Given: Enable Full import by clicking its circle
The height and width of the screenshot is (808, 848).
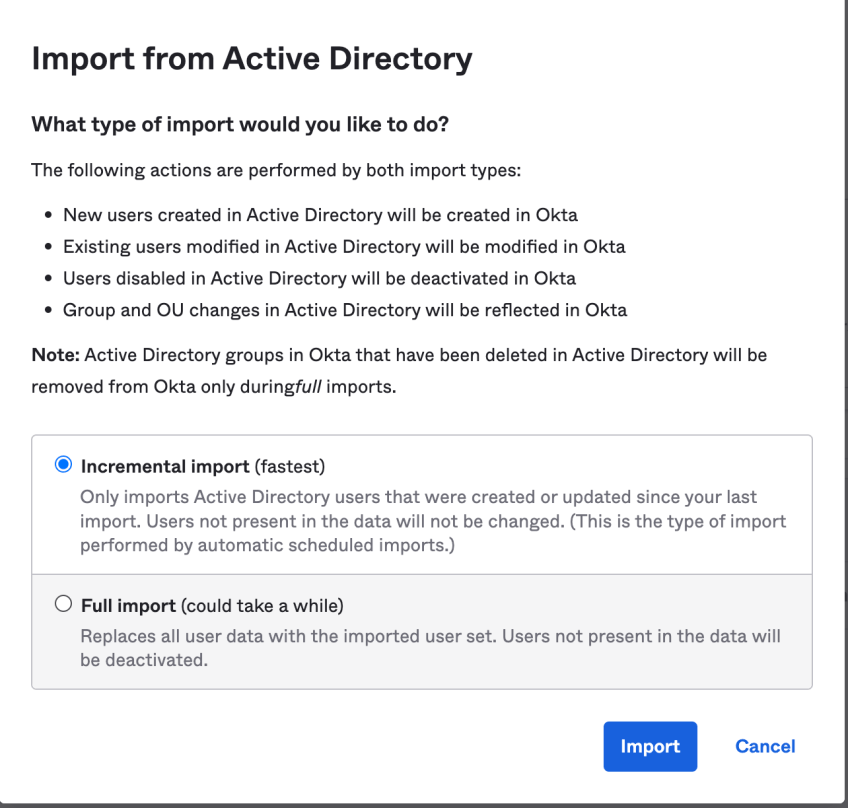Looking at the screenshot, I should point(62,604).
